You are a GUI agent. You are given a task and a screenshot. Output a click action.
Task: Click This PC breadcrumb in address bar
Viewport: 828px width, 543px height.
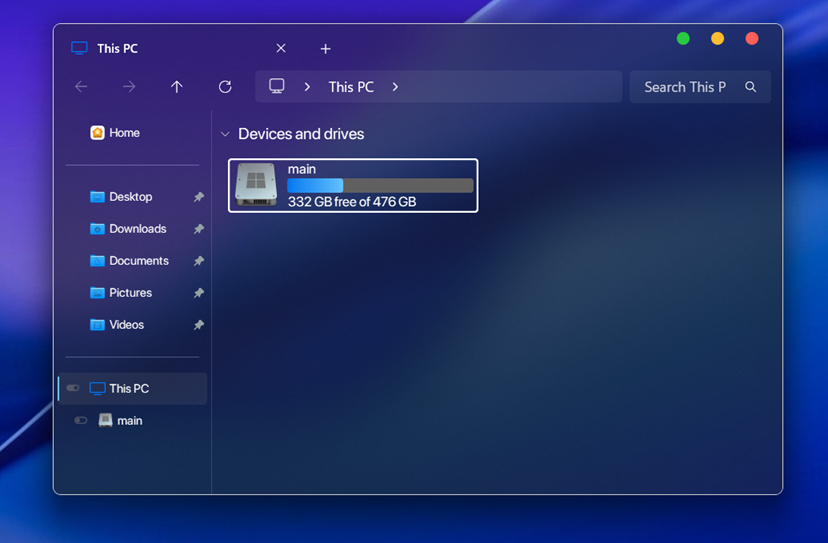coord(351,87)
